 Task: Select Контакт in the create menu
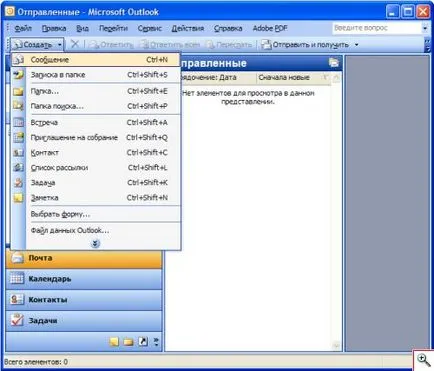point(96,152)
